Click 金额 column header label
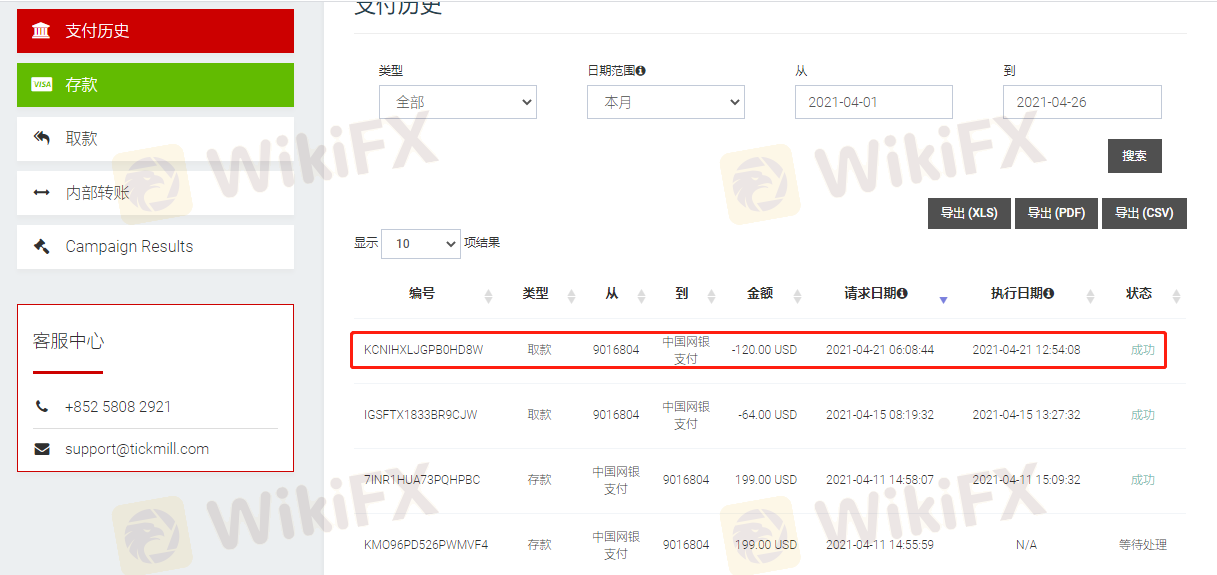This screenshot has height=575, width=1217. [x=760, y=294]
